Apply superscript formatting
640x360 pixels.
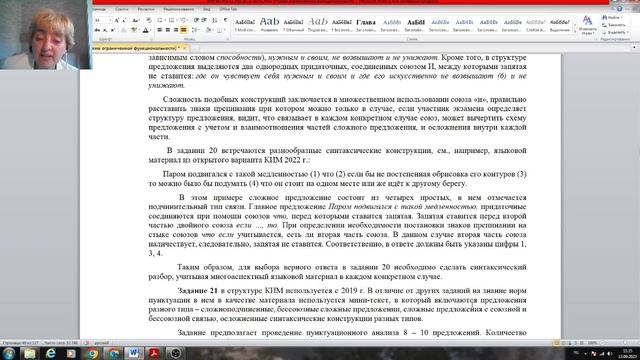[113, 30]
